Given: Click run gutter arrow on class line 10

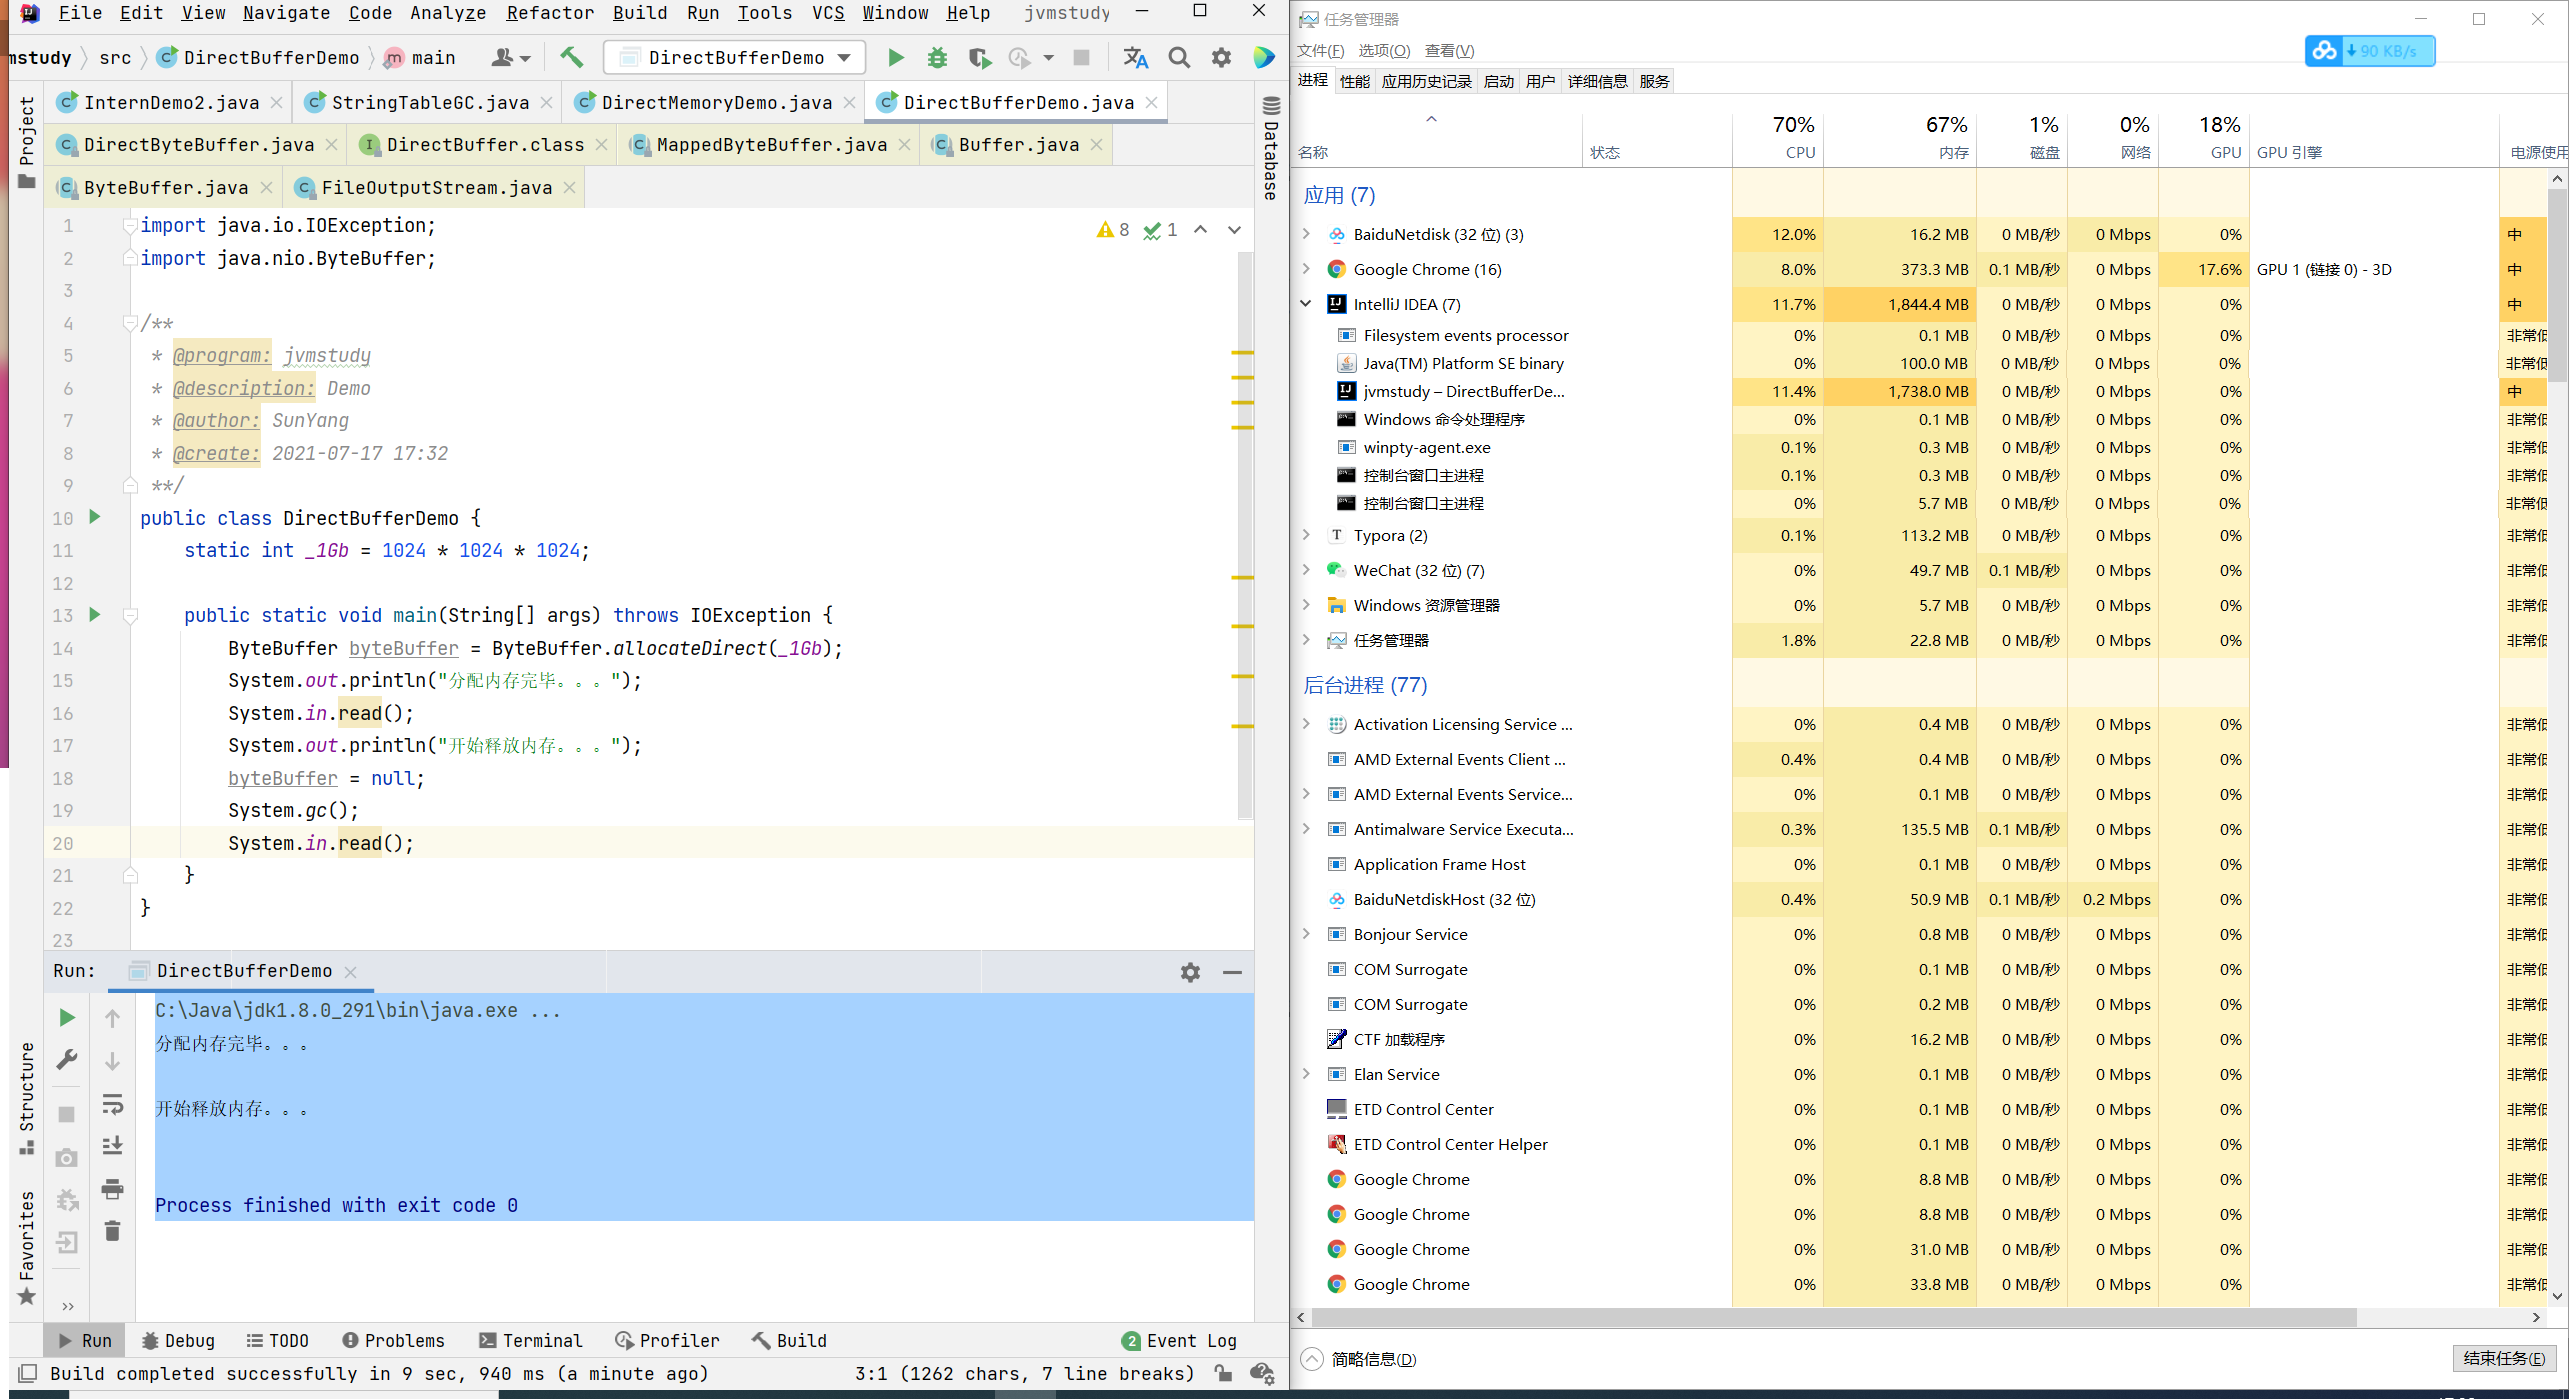Looking at the screenshot, I should 95,517.
